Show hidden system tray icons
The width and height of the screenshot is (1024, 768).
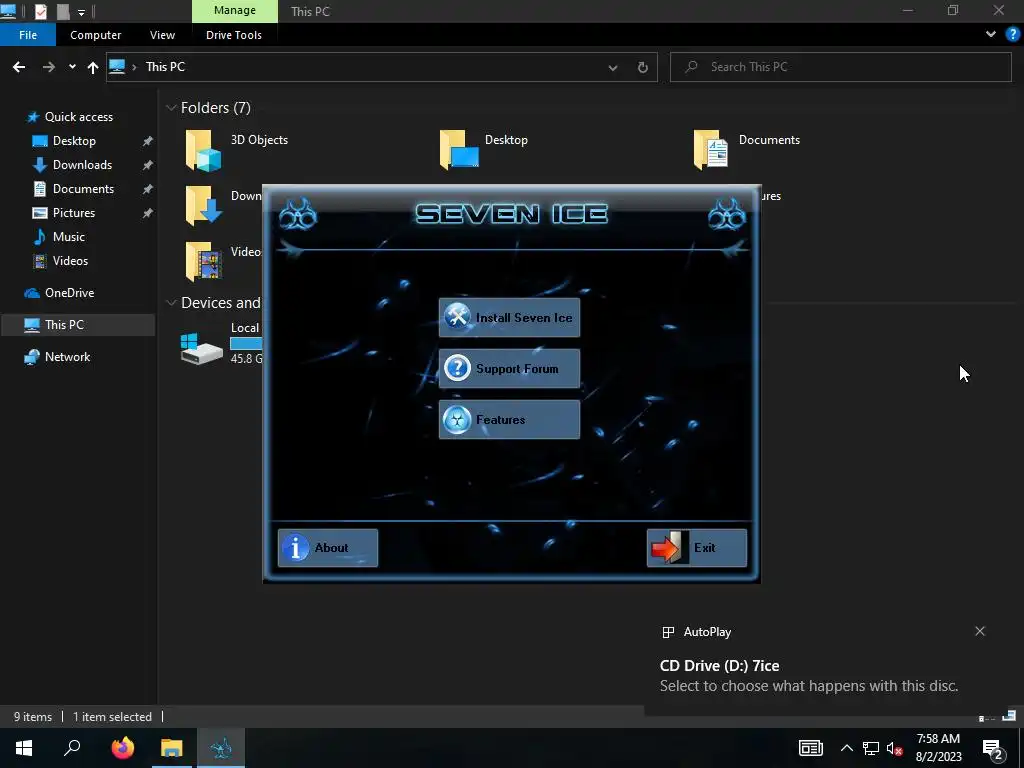[846, 748]
